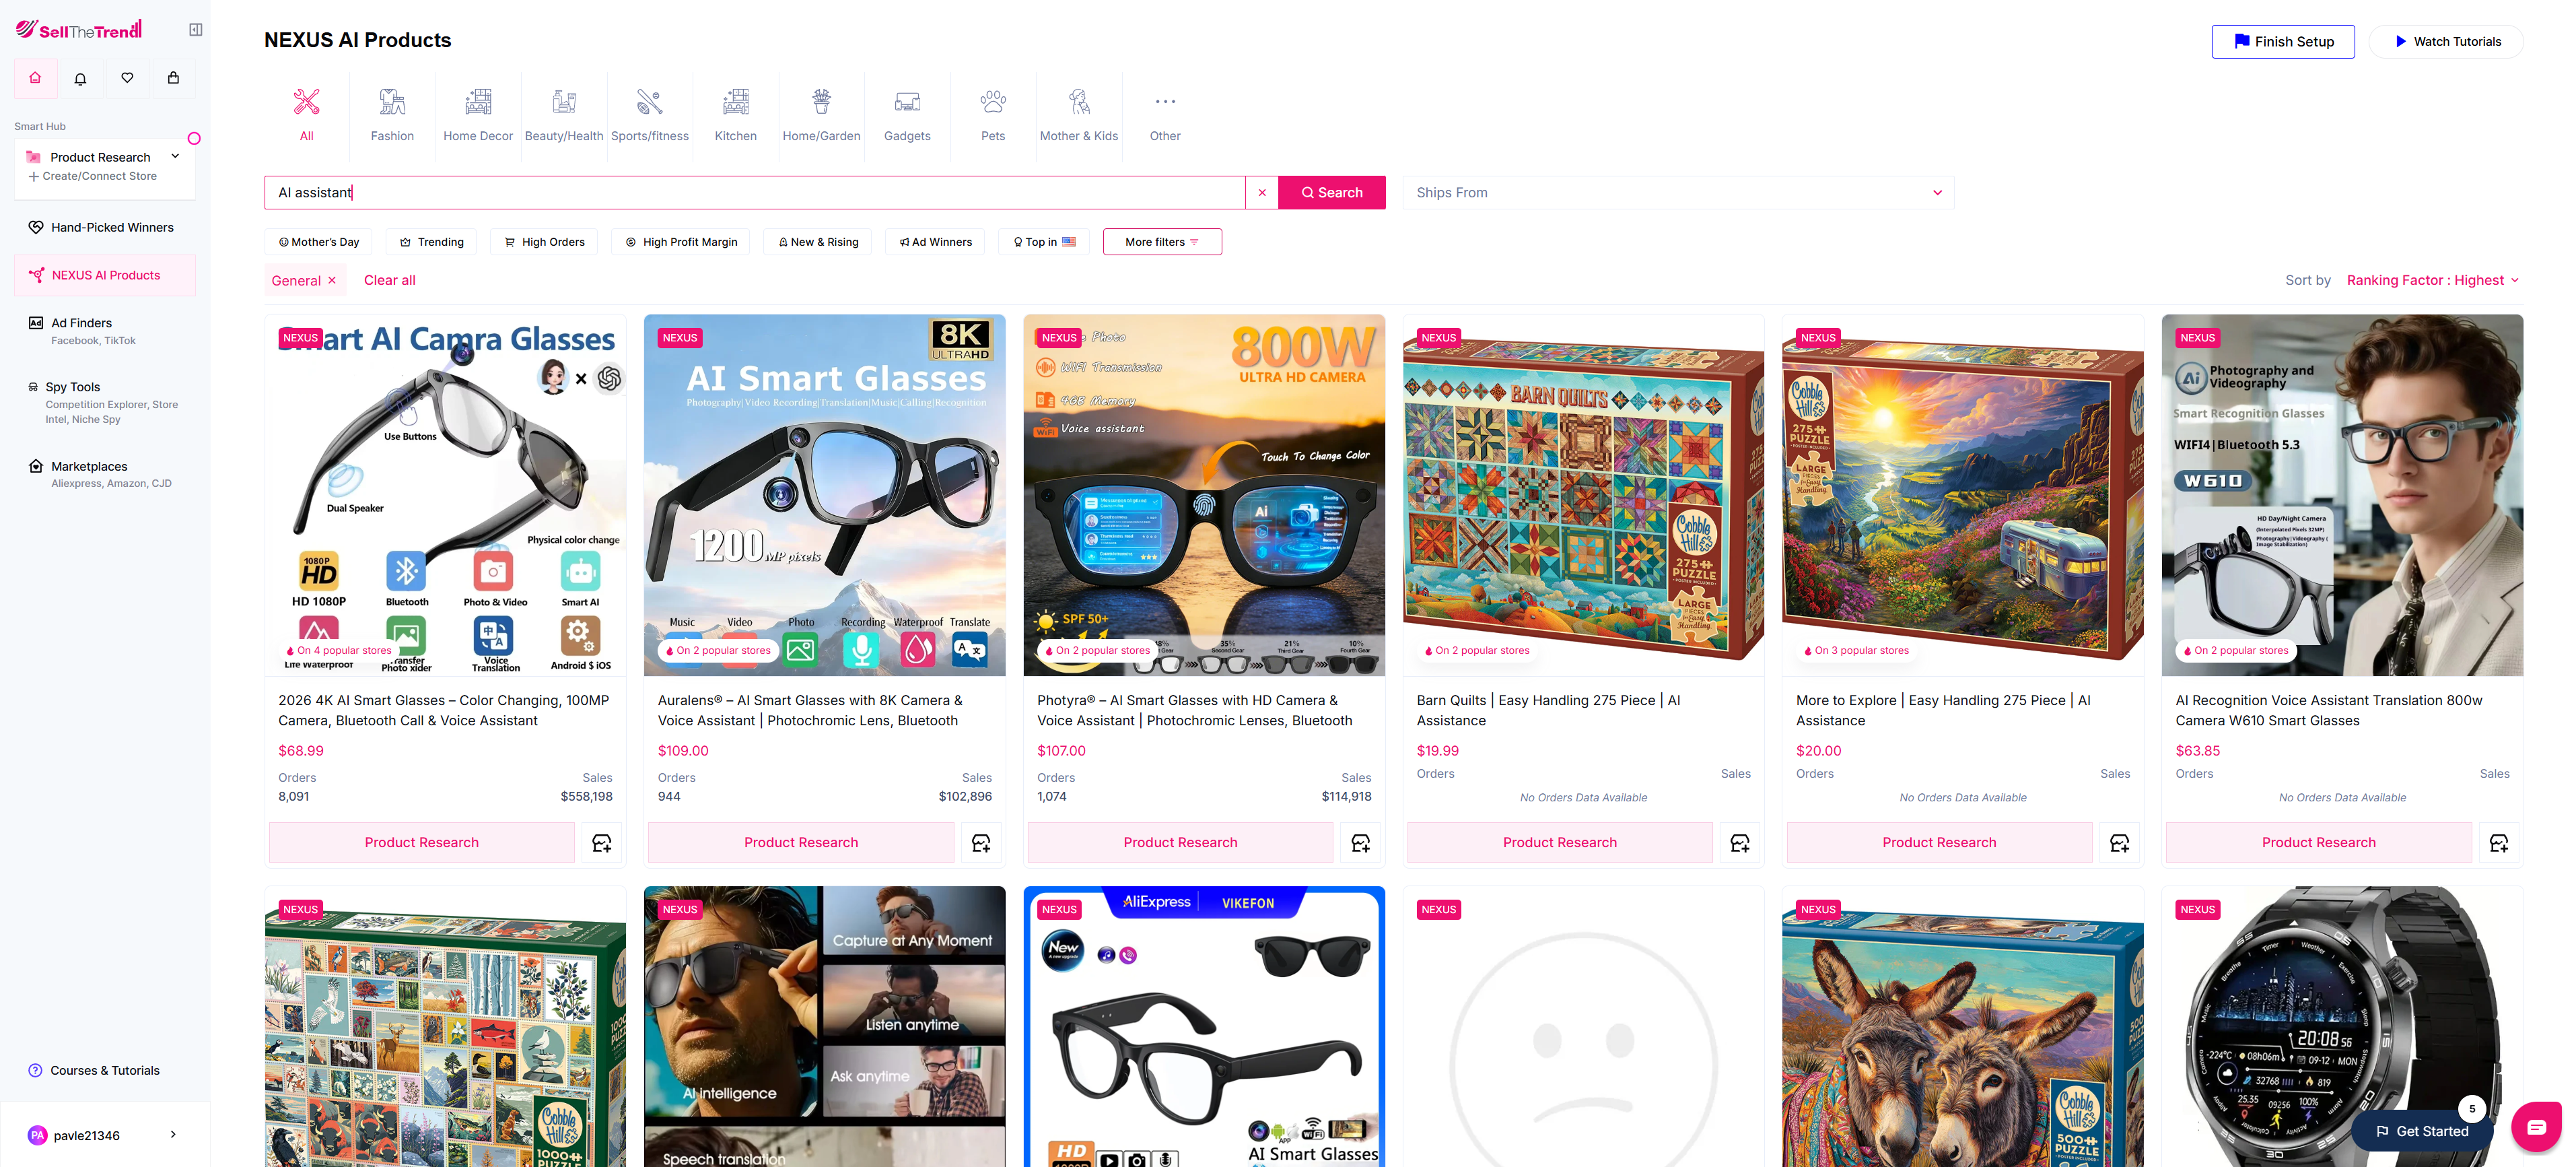Expand the Product Research menu

point(176,156)
